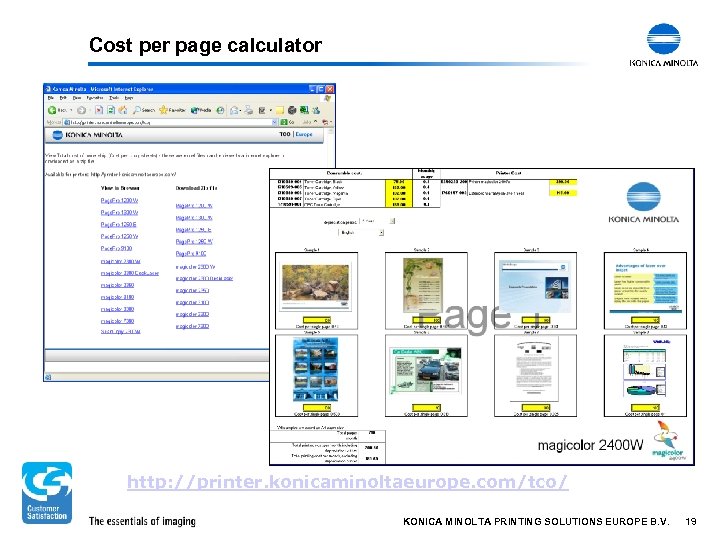Click the Customer Satisfaction badge
Viewport: 720px width, 540px height.
coord(47,493)
